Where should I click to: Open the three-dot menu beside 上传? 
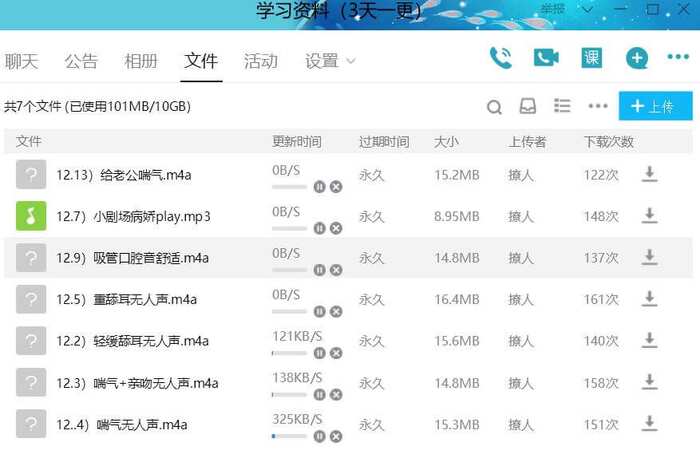coord(598,106)
